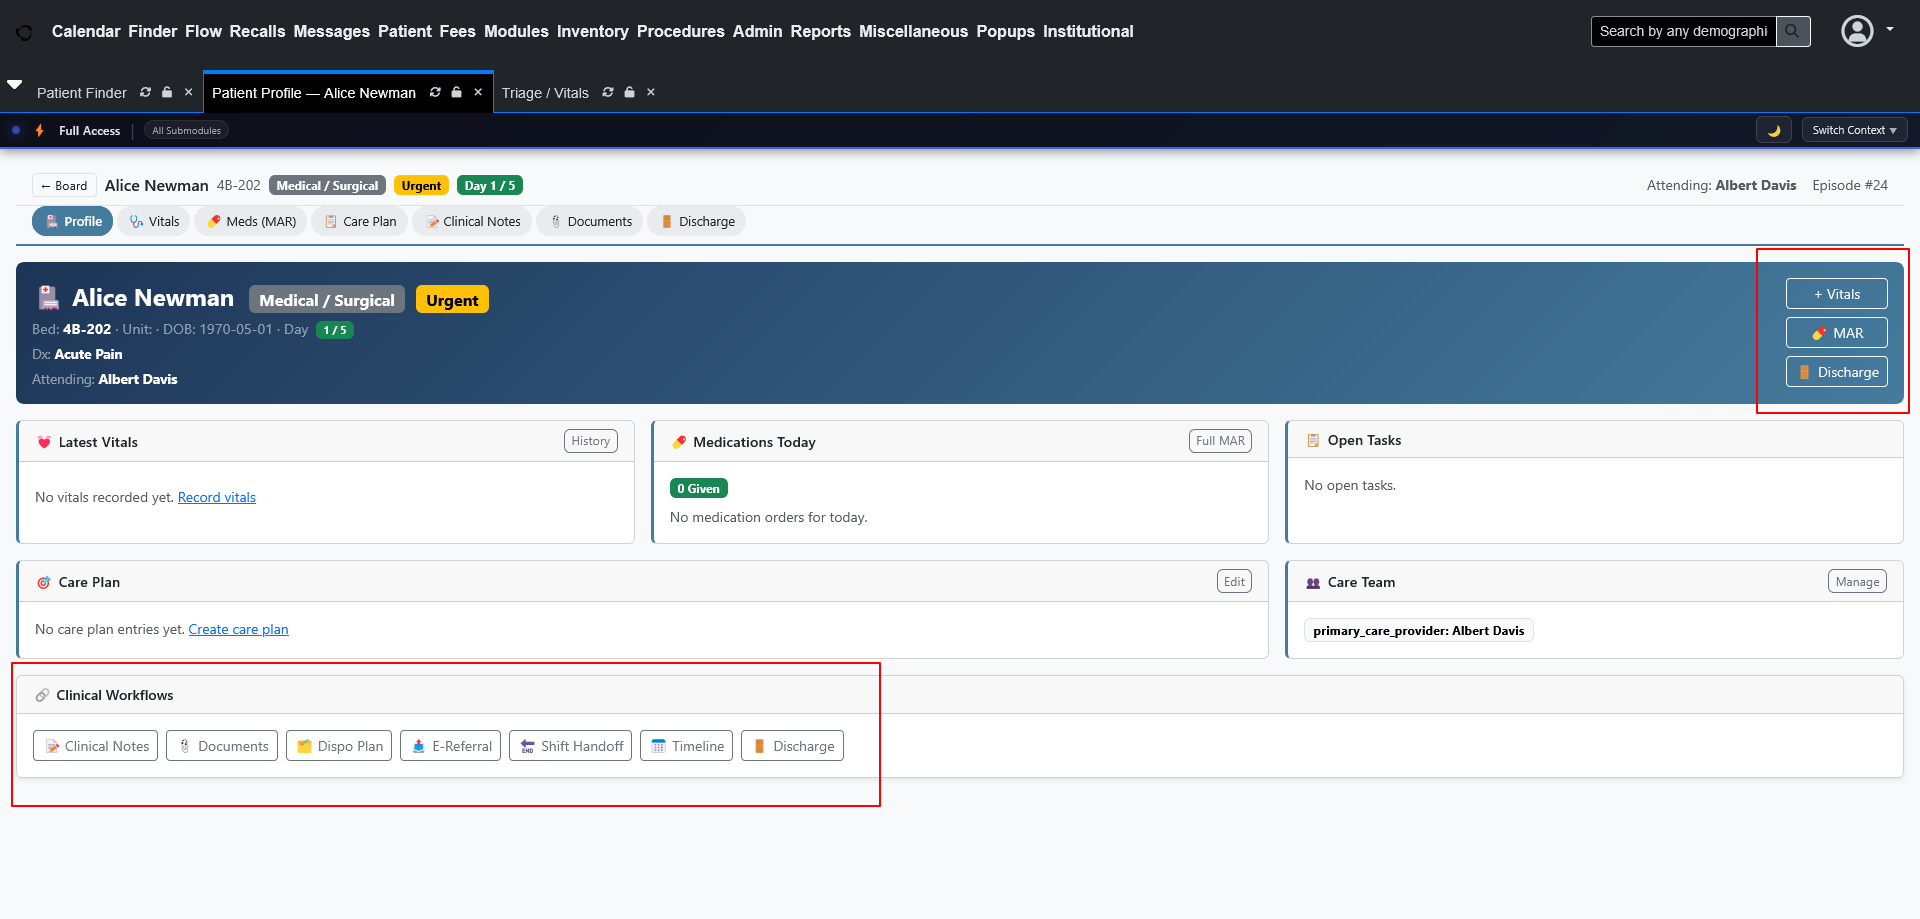Image resolution: width=1920 pixels, height=919 pixels.
Task: Open the Shift Handoff workflow
Action: point(570,746)
